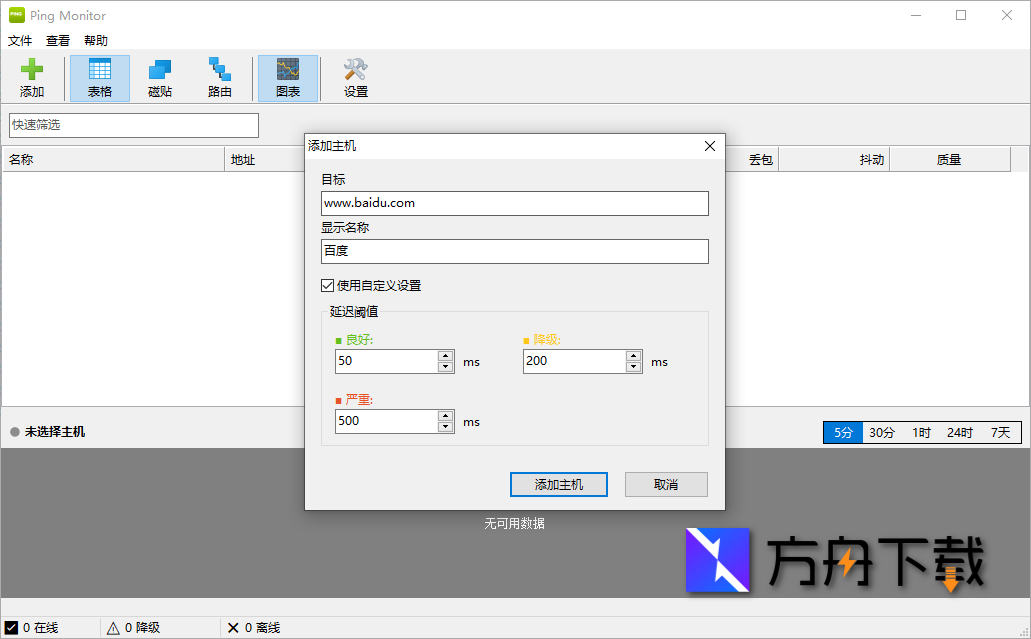
Task: Click the 快速筛选 quick filter box
Action: coord(133,125)
